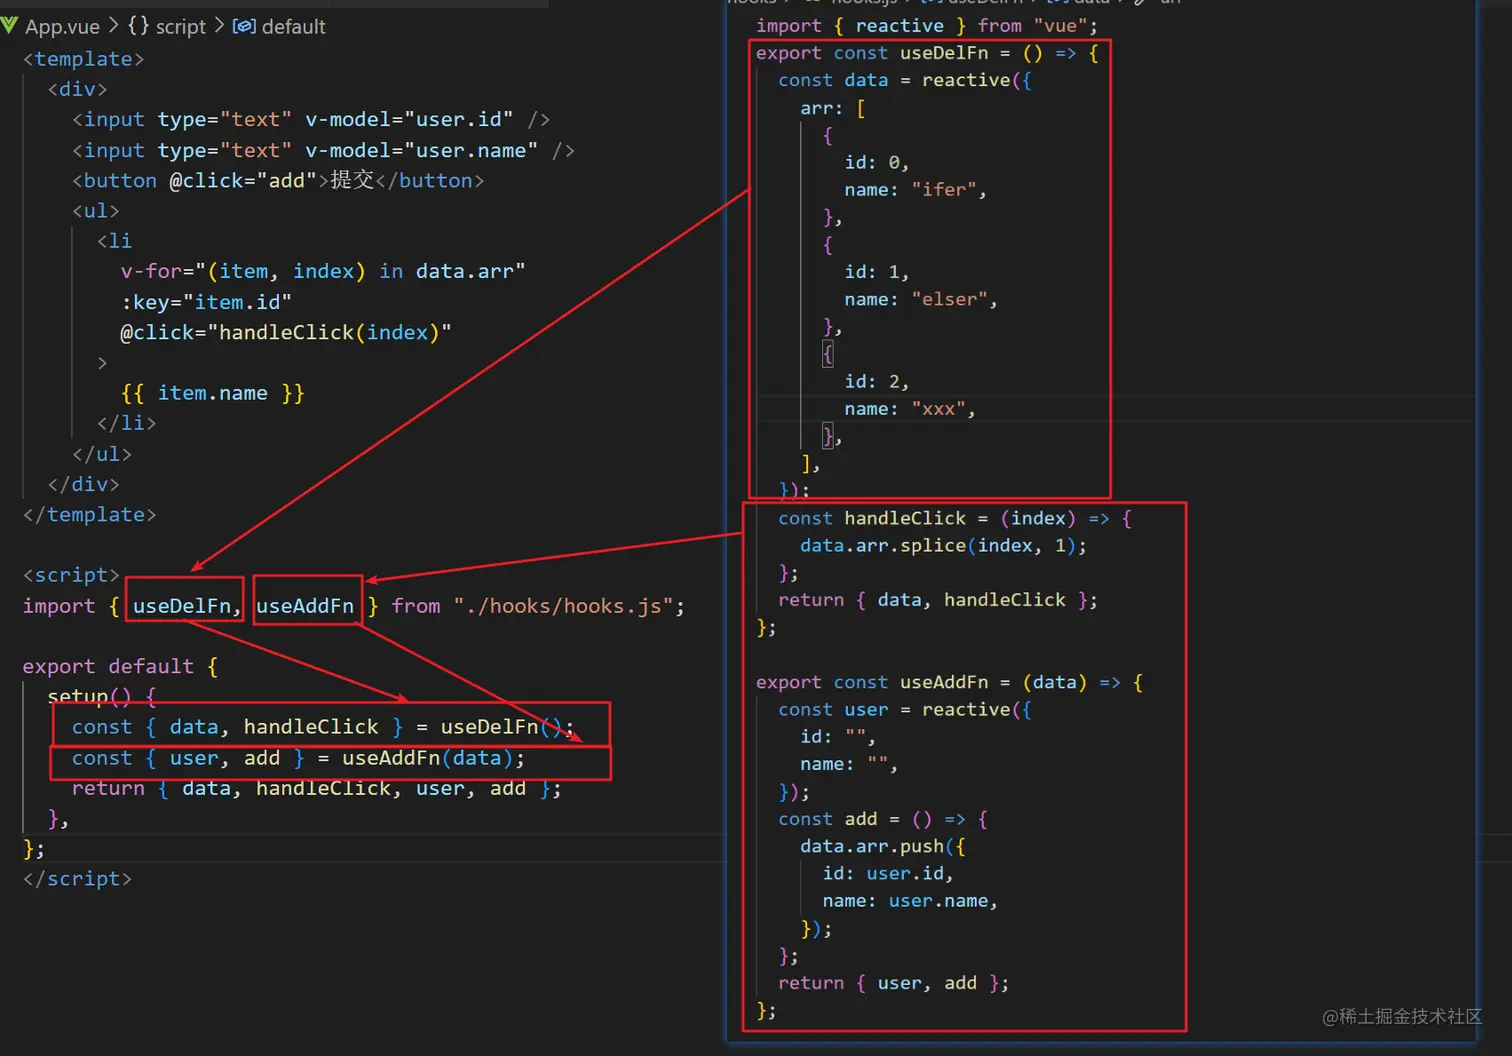
Task: Click the default export symbol icon
Action: [244, 26]
